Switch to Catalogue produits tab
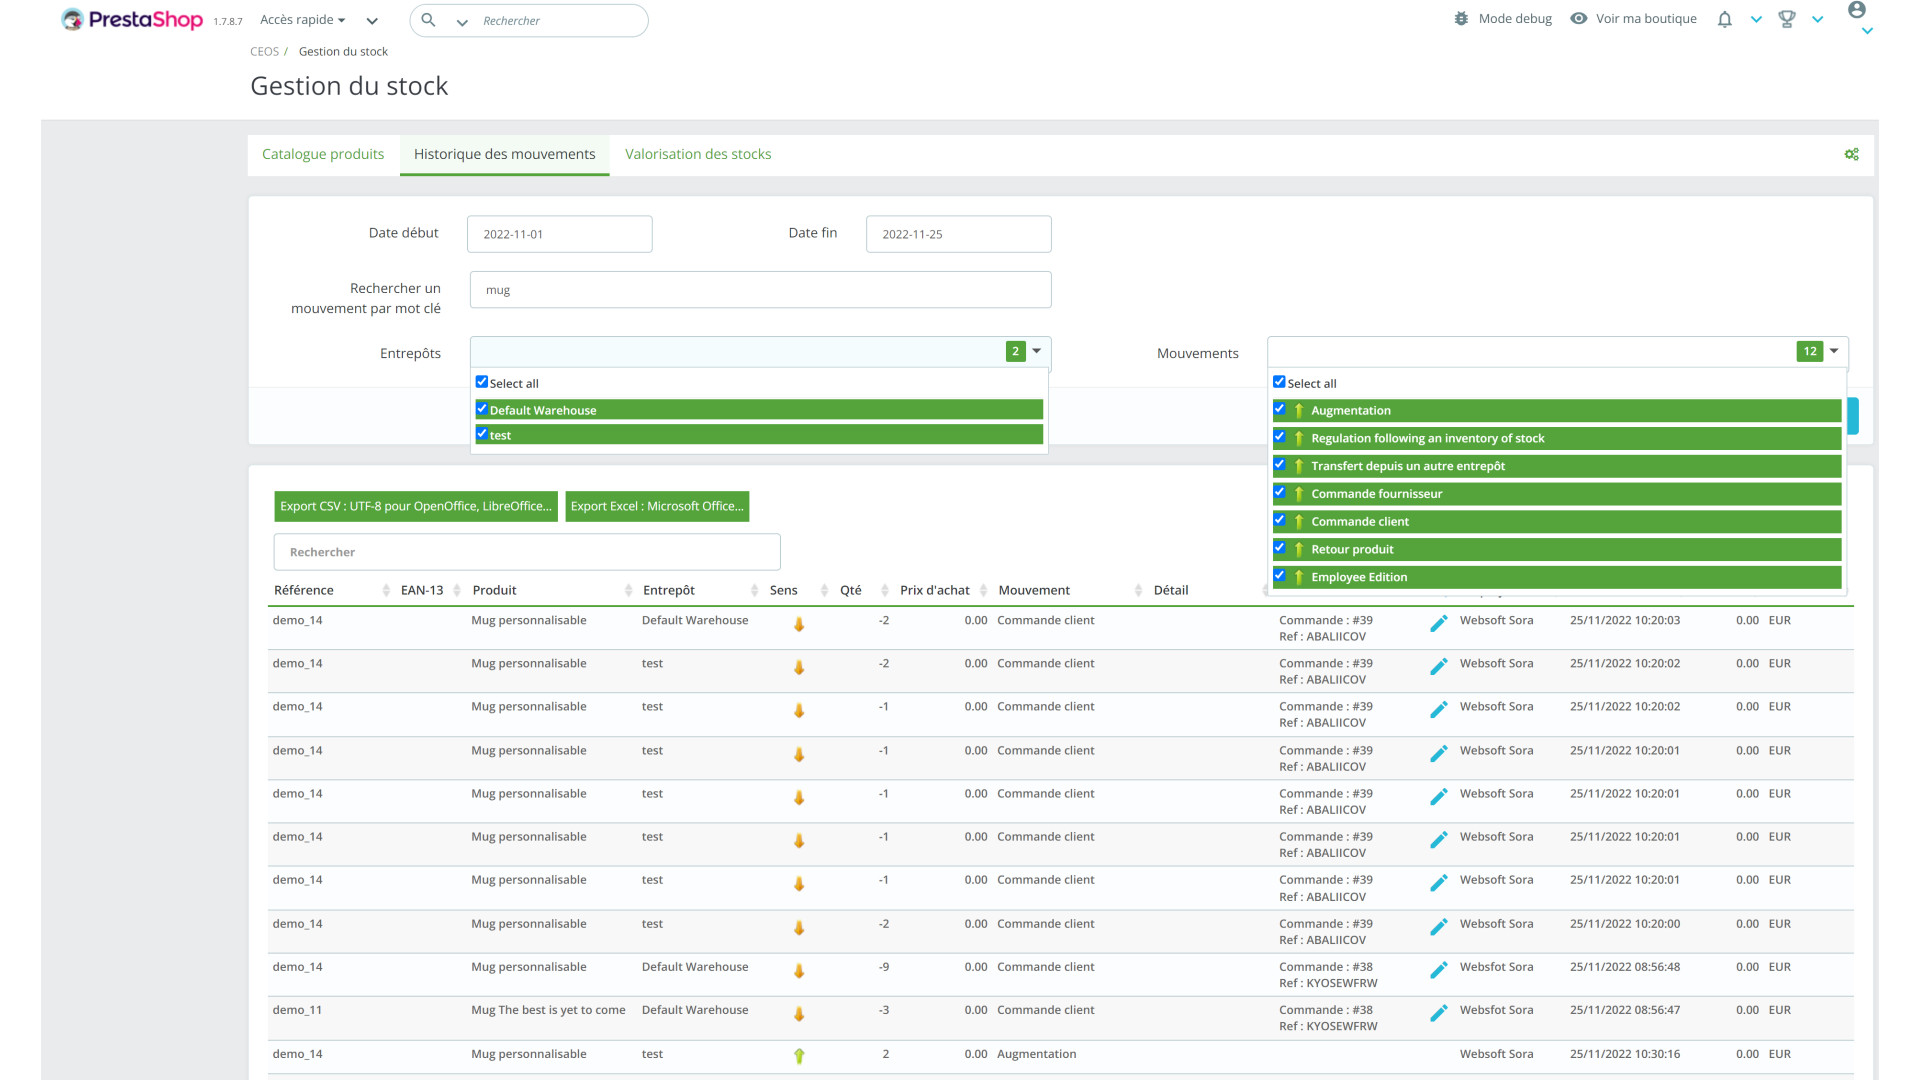Viewport: 1920px width, 1080px height. [x=323, y=154]
